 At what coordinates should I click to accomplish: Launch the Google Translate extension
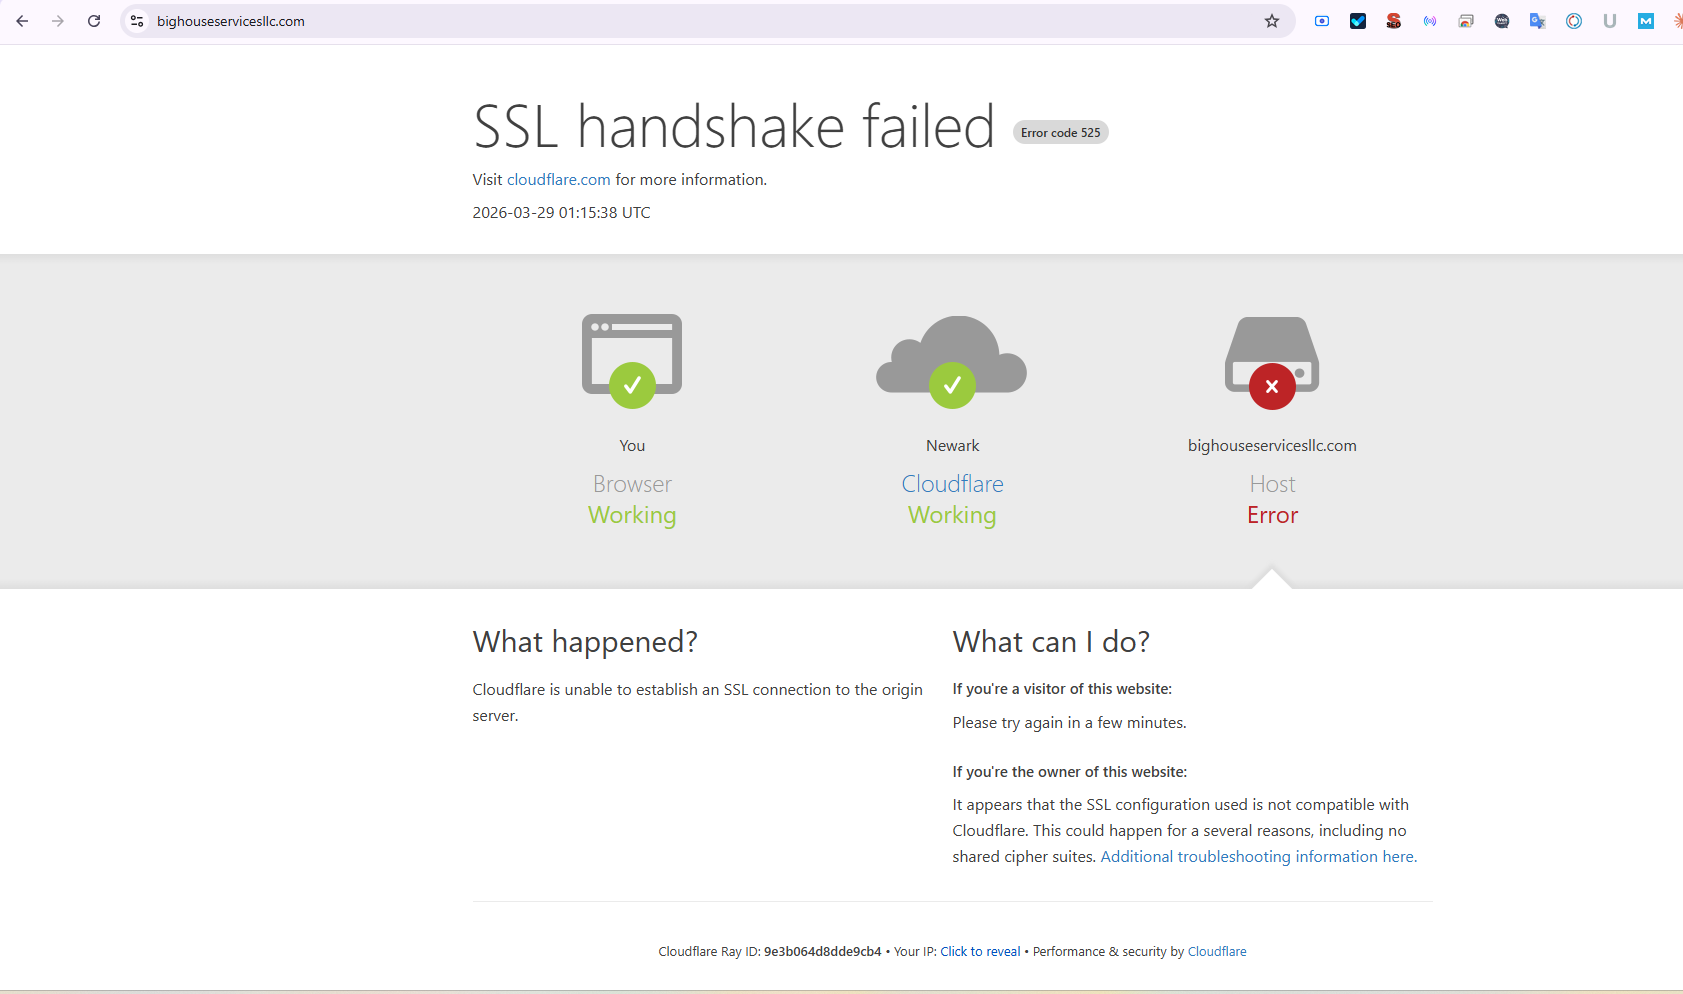pos(1538,21)
